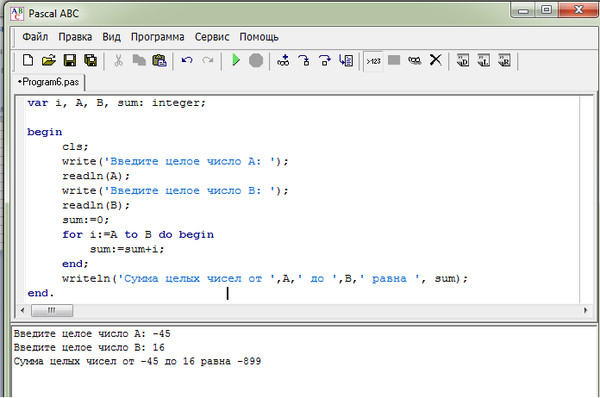Stop program execution with the Stop icon
Image resolution: width=600 pixels, height=398 pixels.
coord(256,60)
